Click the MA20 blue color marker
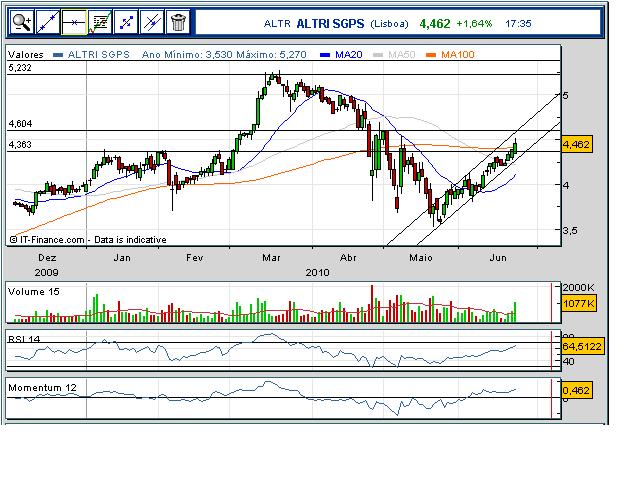The height and width of the screenshot is (480, 640). coord(325,55)
